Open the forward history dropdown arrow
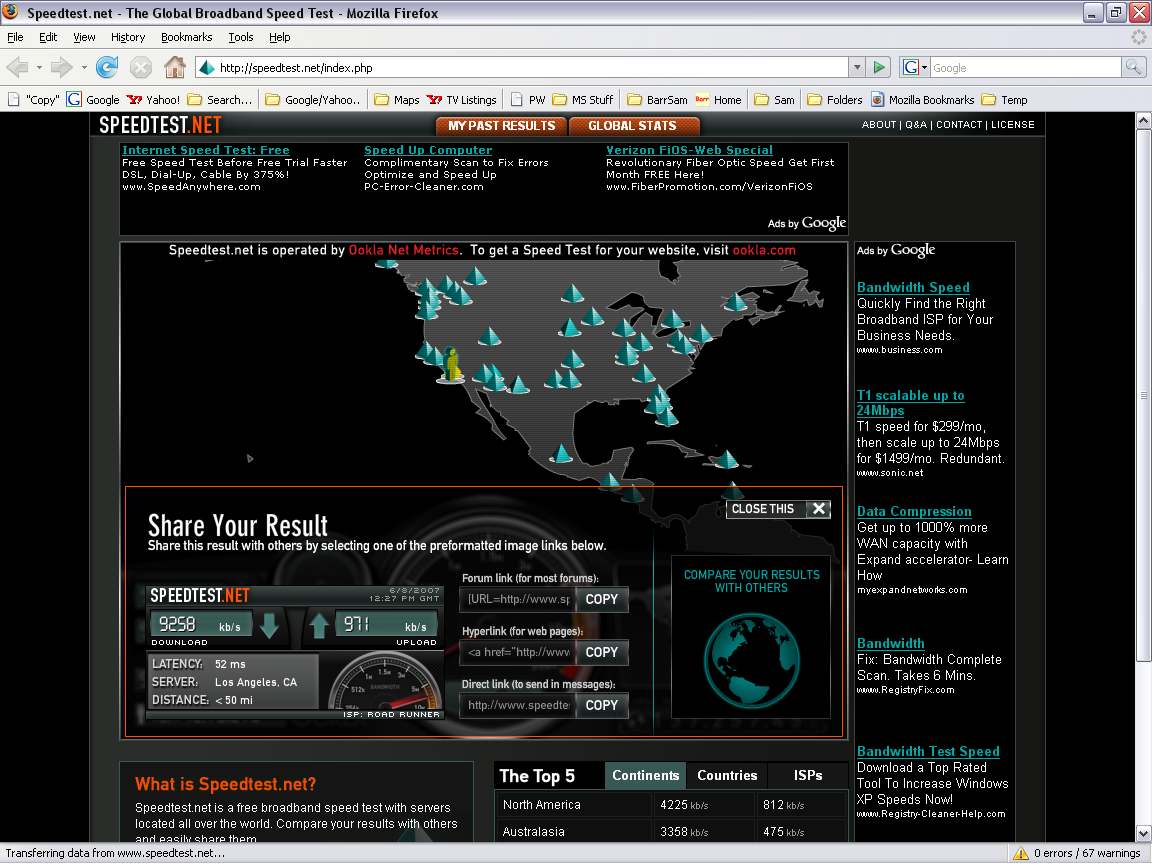 coord(84,68)
